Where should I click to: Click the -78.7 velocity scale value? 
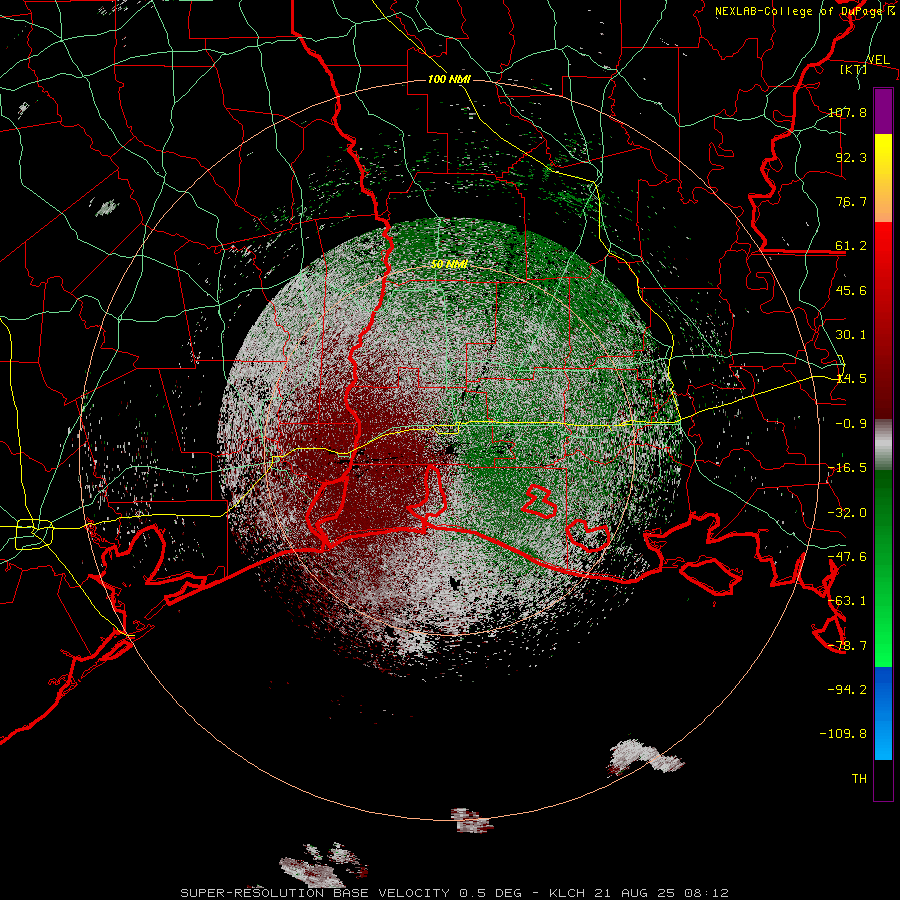(x=847, y=646)
